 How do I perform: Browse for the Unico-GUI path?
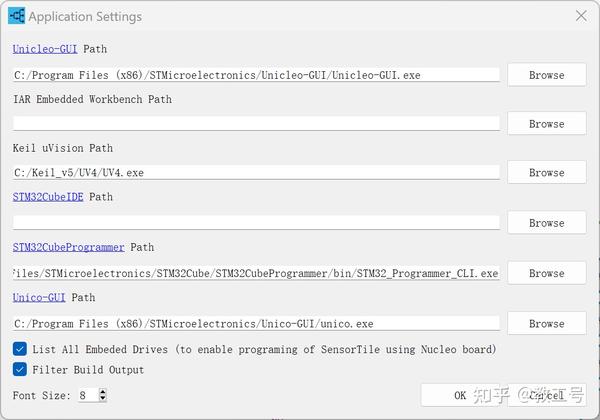click(x=546, y=324)
